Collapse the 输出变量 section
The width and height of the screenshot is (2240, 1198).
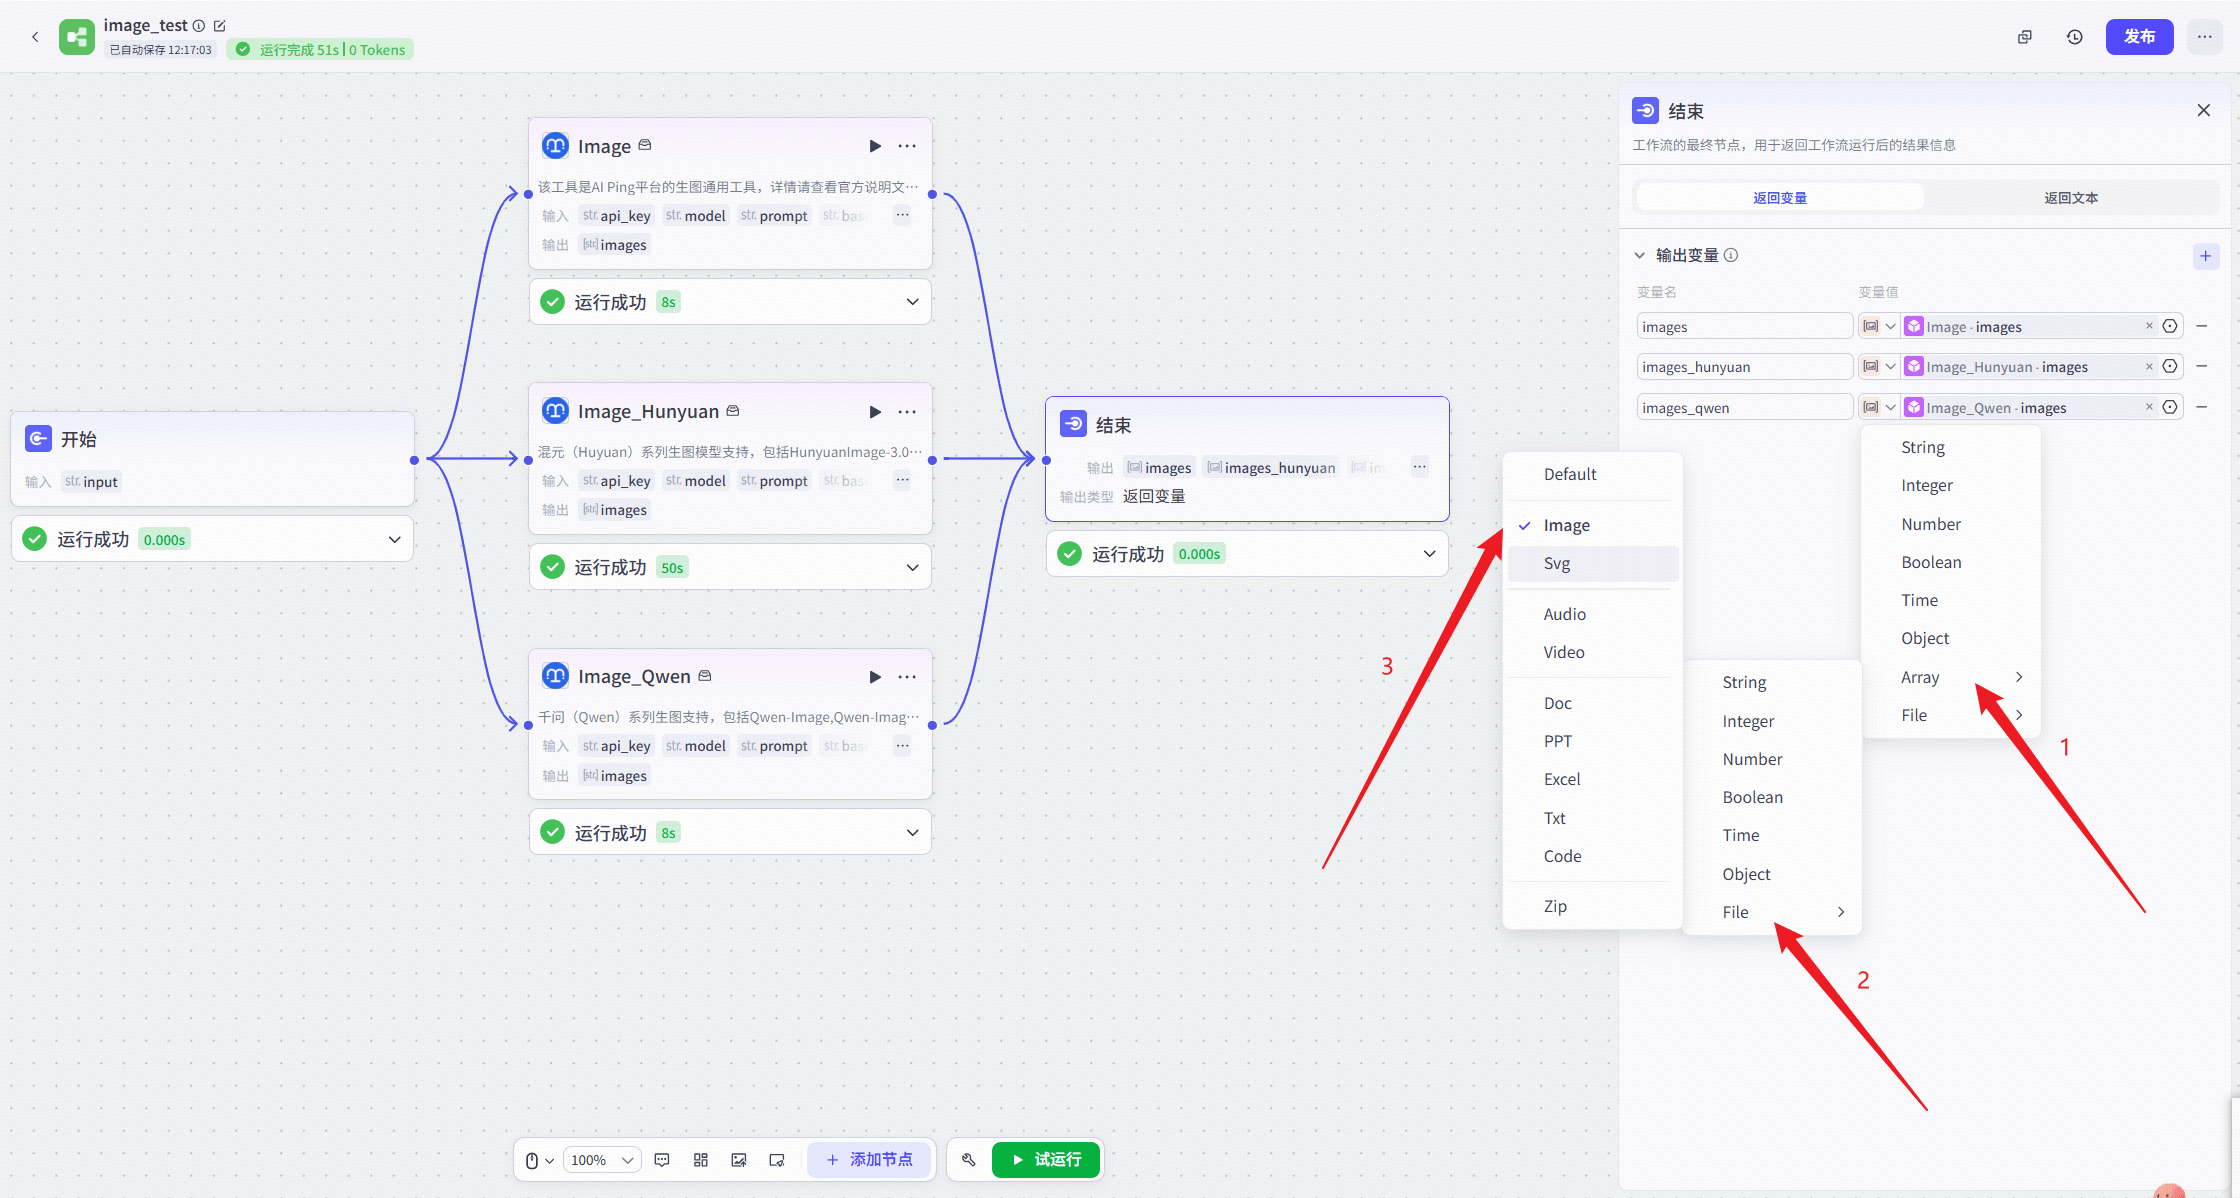point(1640,256)
